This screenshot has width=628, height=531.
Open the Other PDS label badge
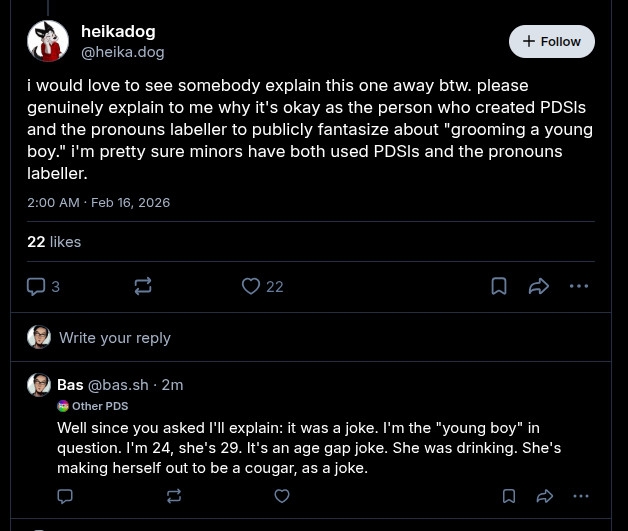[93, 406]
